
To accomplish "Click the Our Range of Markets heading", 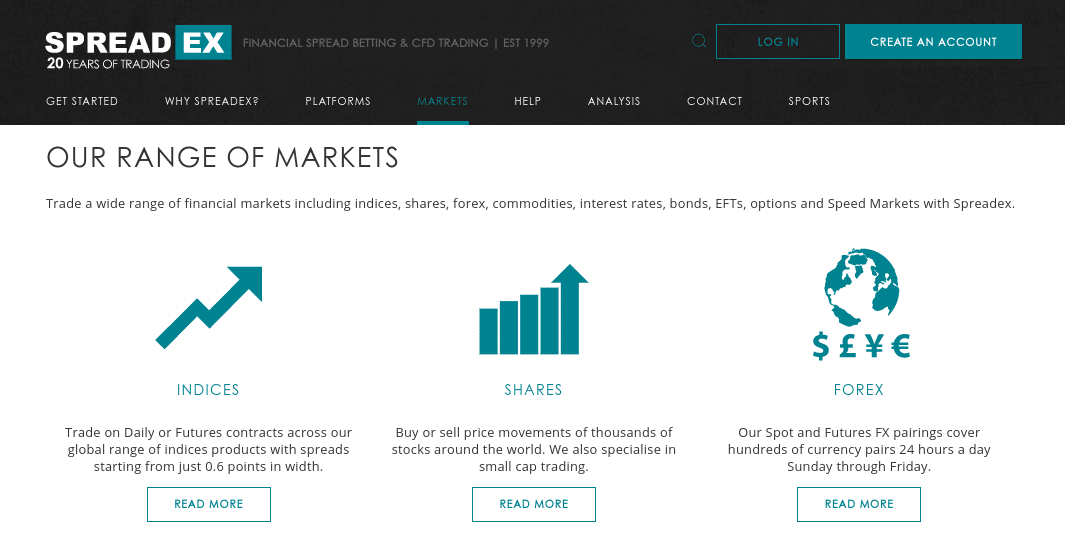I will click(222, 158).
